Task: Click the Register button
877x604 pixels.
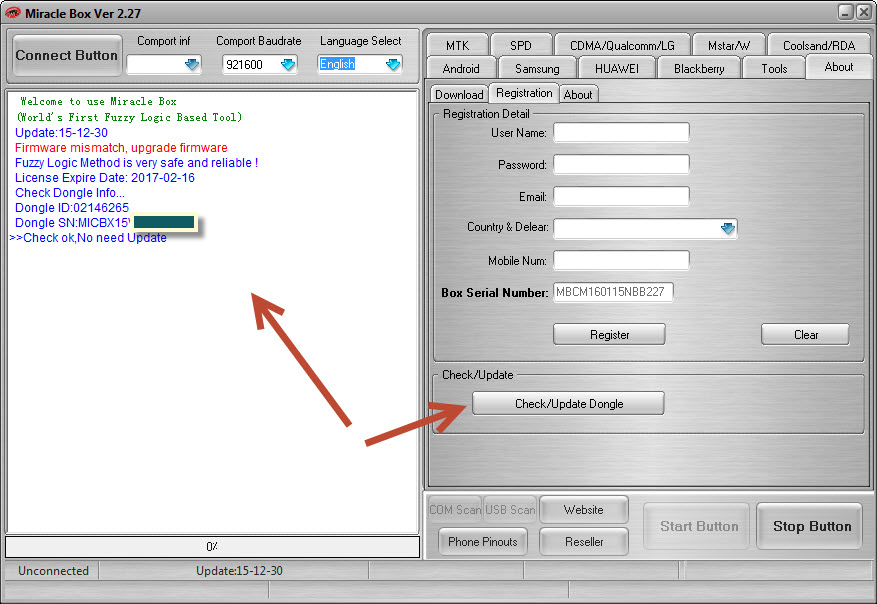Action: tap(609, 334)
